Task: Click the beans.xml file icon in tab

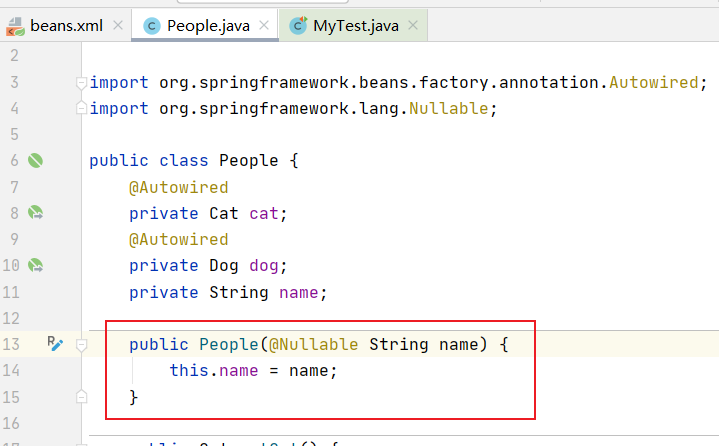Action: point(14,26)
